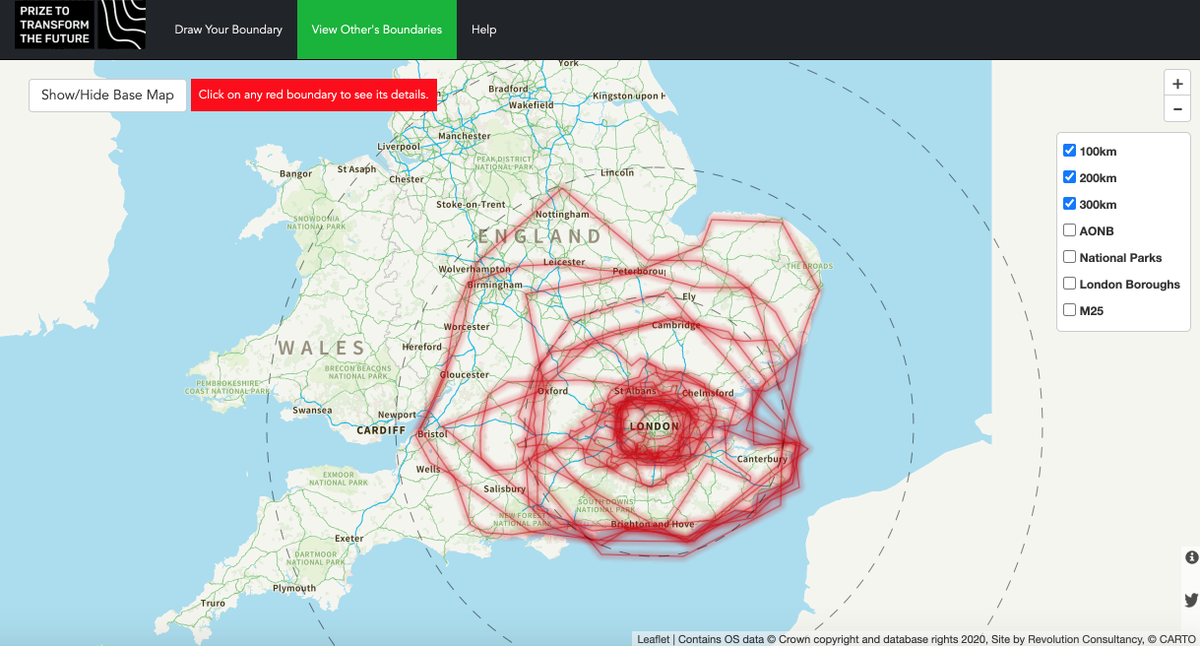Image resolution: width=1200 pixels, height=646 pixels.
Task: Click the Wakefield label
Action: (531, 105)
